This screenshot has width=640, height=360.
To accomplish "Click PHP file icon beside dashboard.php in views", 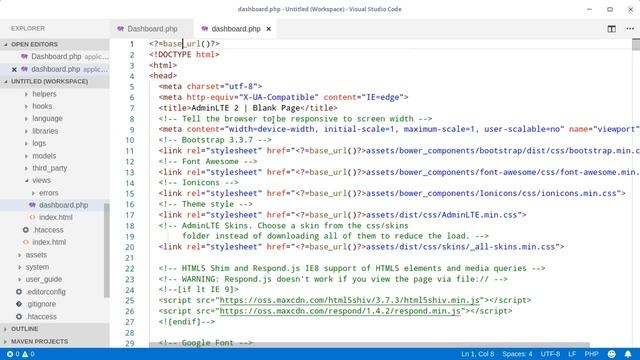I will click(x=32, y=205).
